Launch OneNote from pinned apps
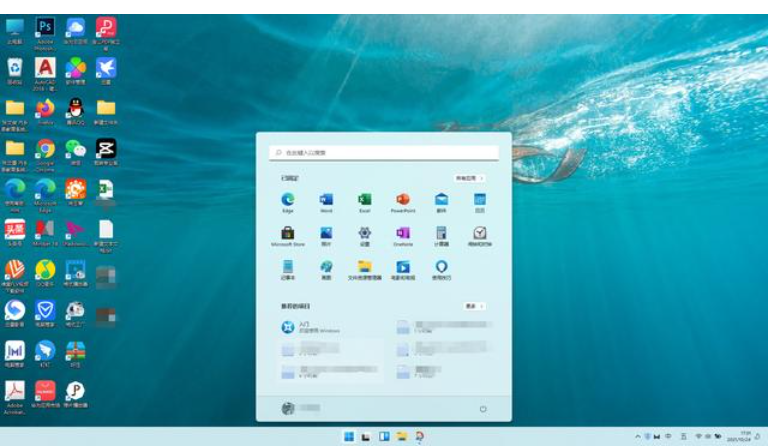 403,236
